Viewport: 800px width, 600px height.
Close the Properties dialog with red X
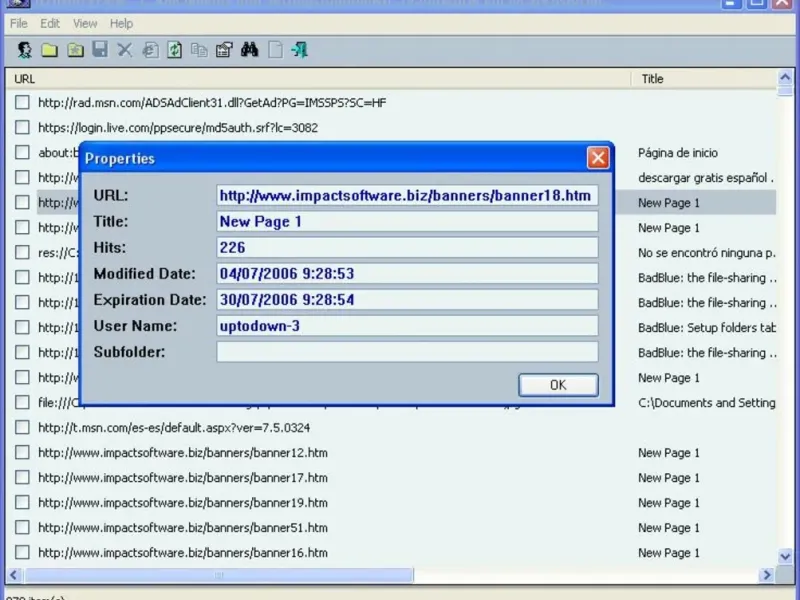598,158
